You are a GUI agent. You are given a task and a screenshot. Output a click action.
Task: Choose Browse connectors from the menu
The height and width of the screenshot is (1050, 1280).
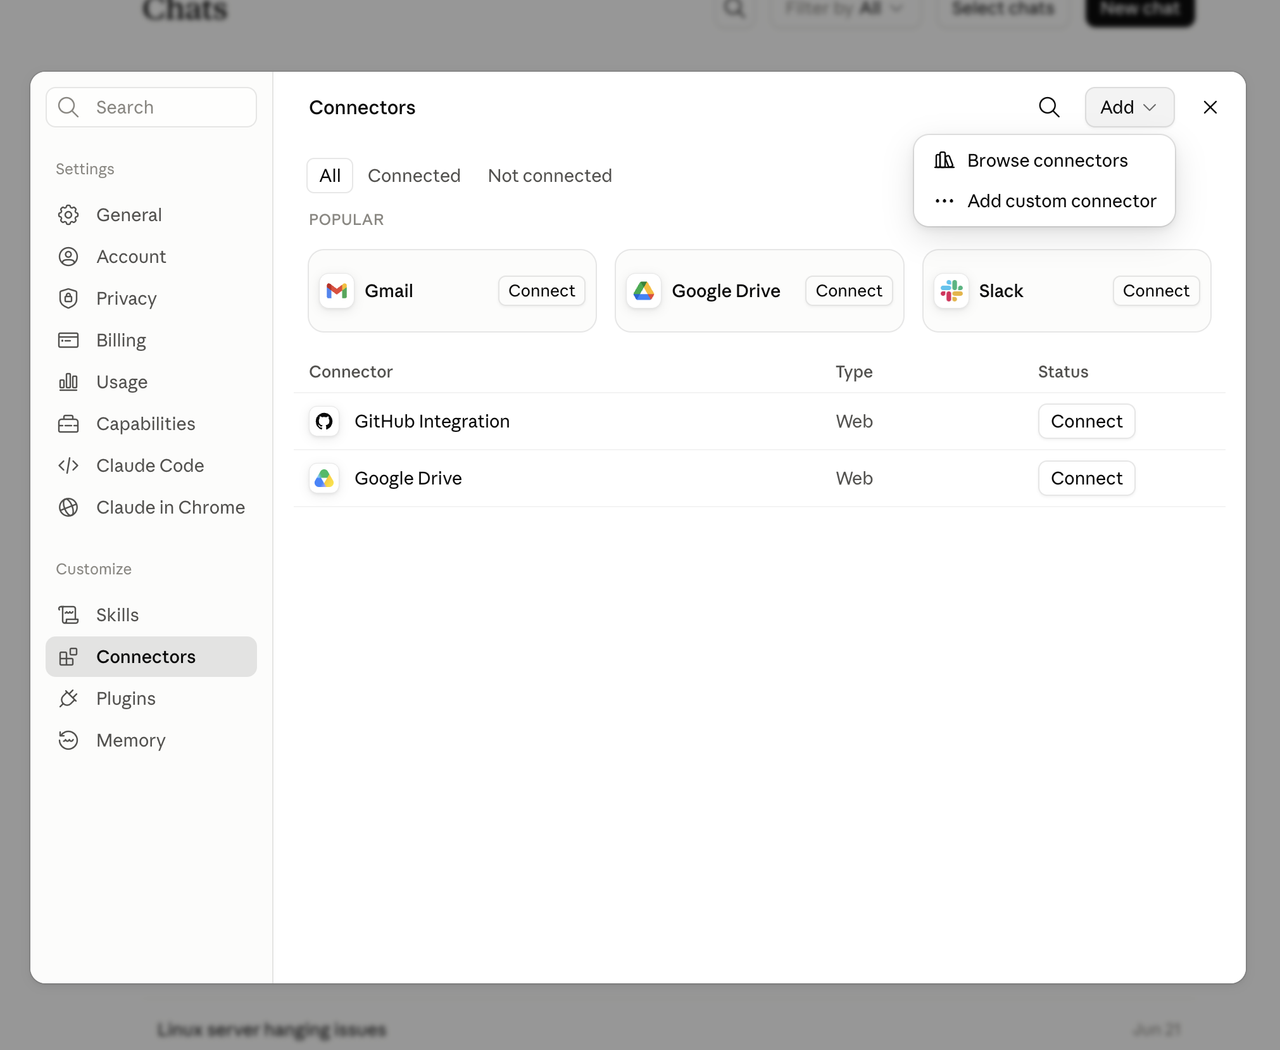click(x=1044, y=160)
